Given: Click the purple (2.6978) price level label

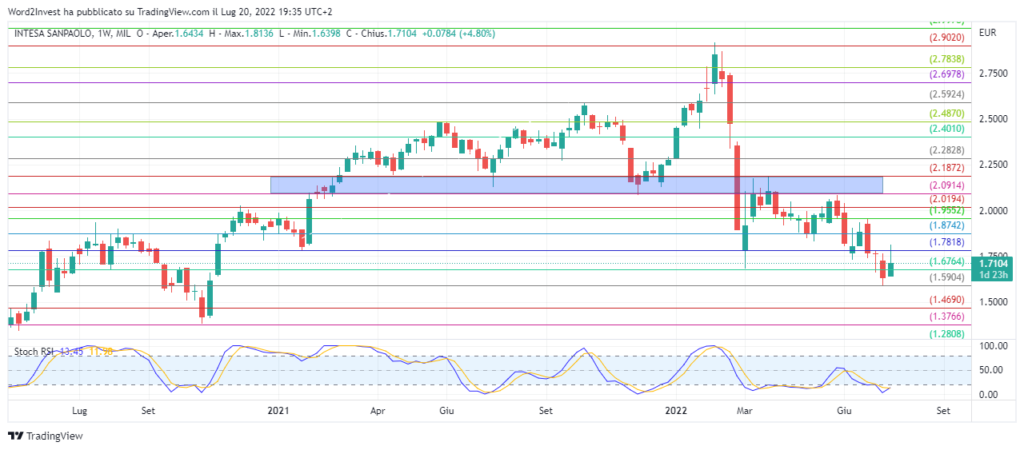Looking at the screenshot, I should (x=945, y=74).
